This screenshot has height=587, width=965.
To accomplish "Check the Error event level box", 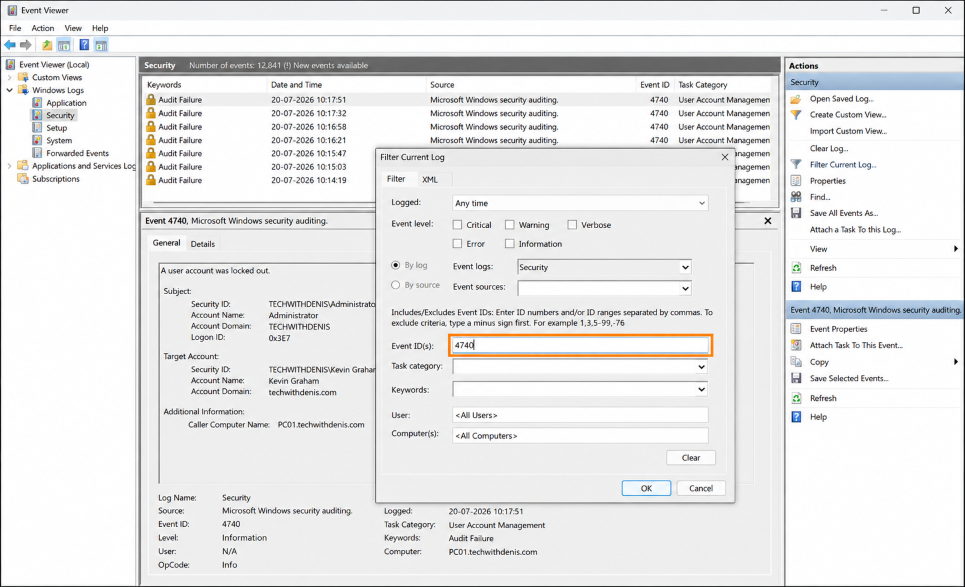I will [x=457, y=244].
